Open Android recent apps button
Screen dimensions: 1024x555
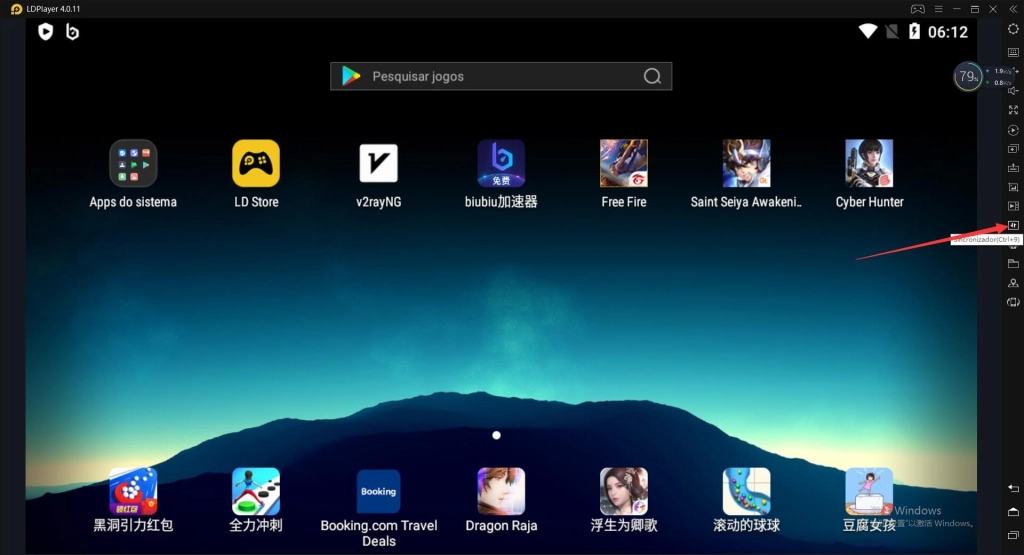tap(1013, 531)
